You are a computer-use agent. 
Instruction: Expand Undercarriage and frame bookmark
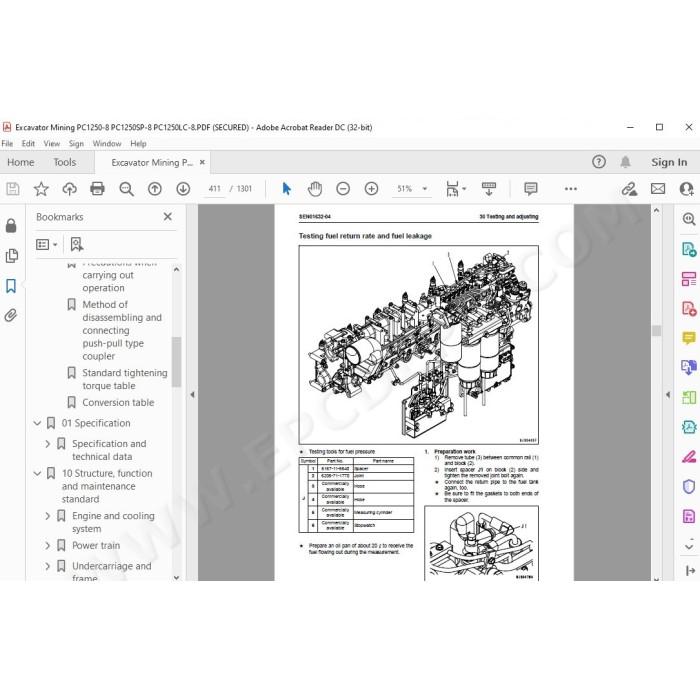coord(48,566)
